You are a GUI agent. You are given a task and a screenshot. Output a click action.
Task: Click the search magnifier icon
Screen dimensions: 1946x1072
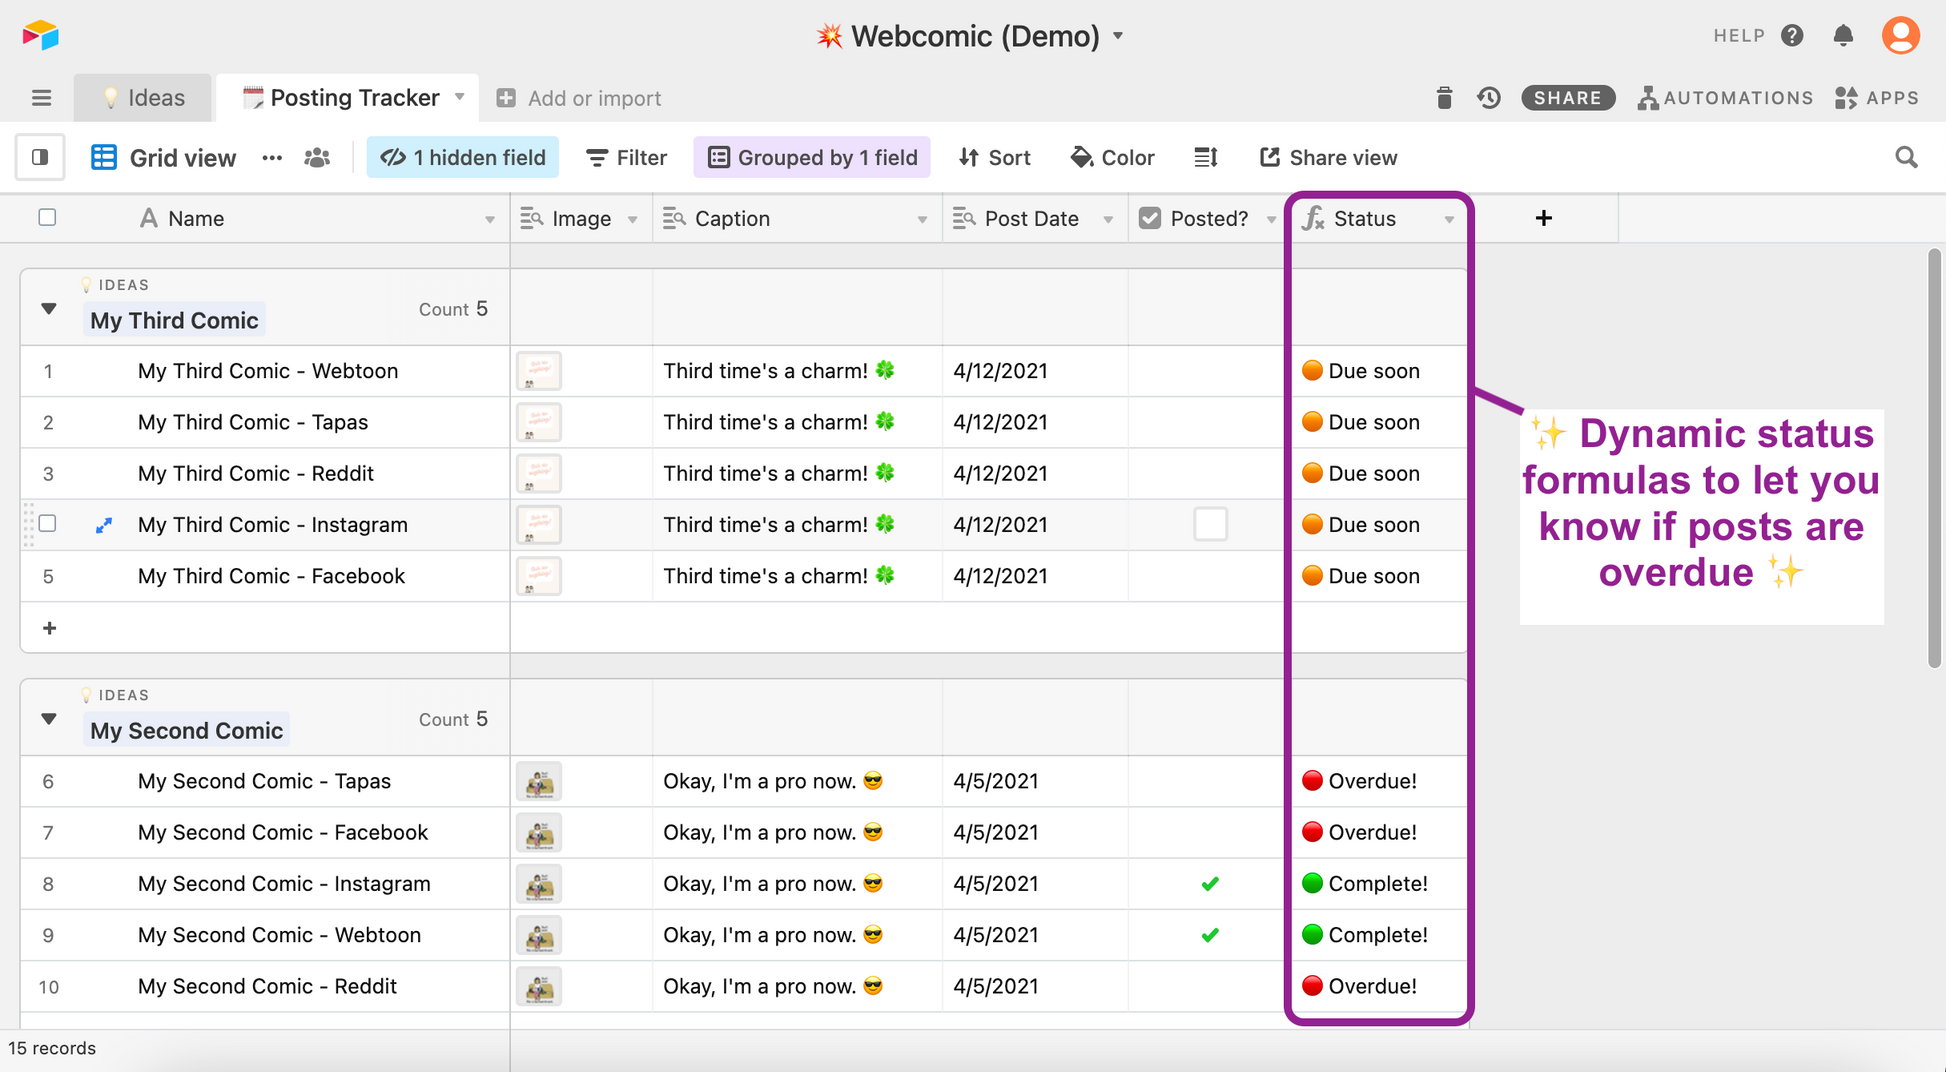[1906, 157]
